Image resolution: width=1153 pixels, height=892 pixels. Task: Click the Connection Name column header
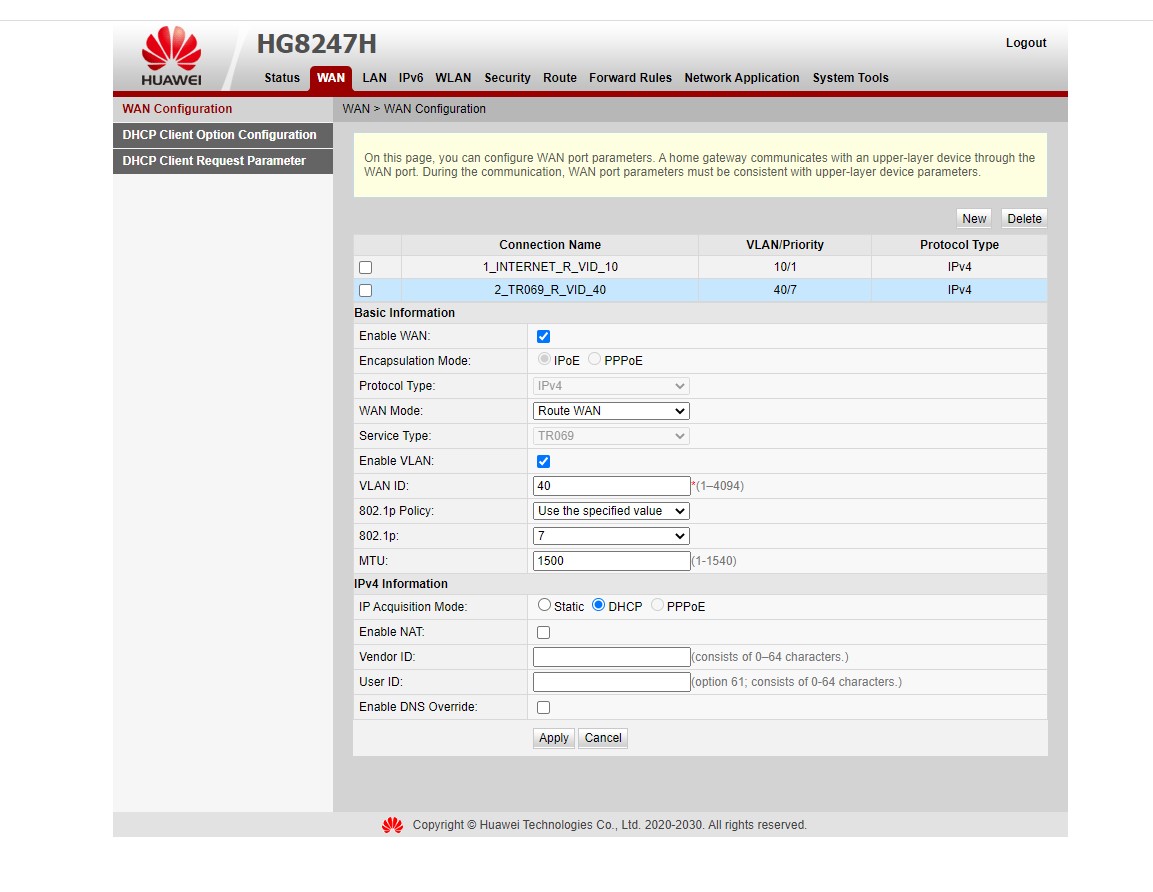pos(550,245)
